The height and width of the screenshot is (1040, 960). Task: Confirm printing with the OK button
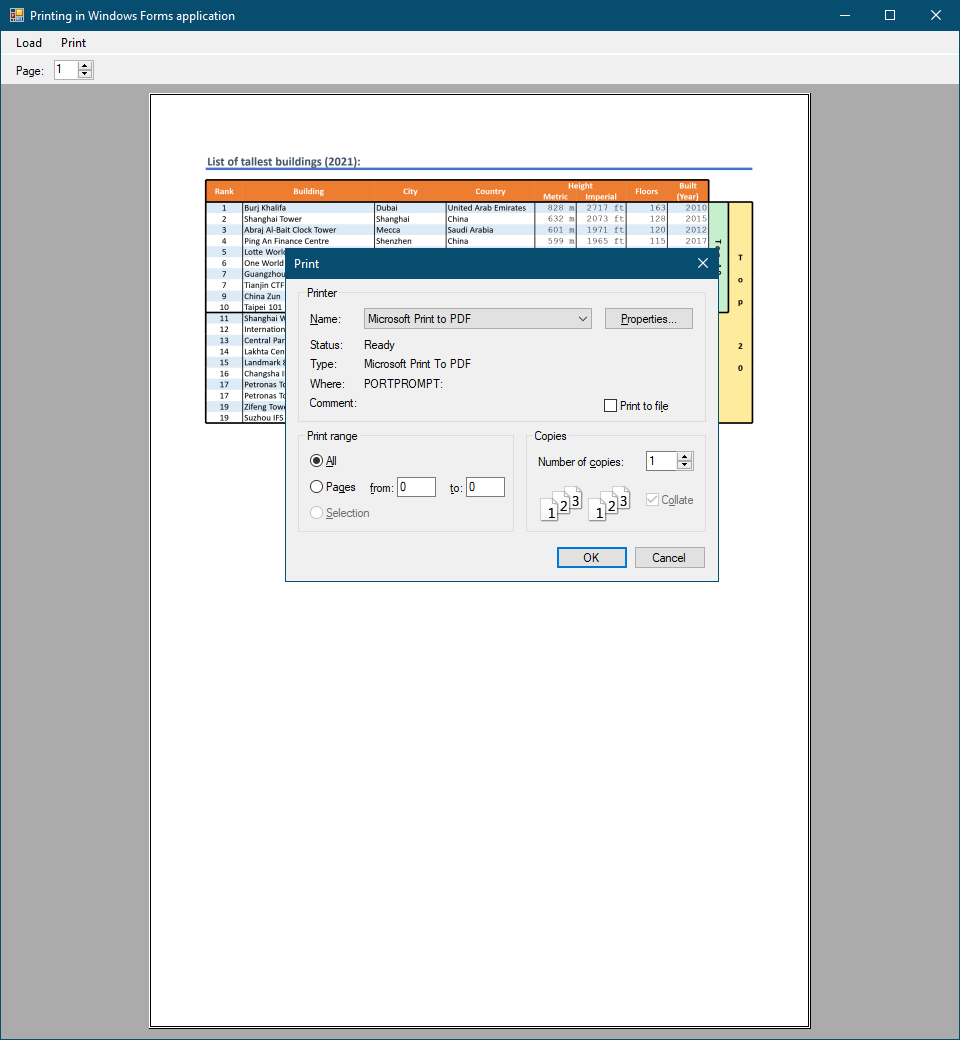591,557
